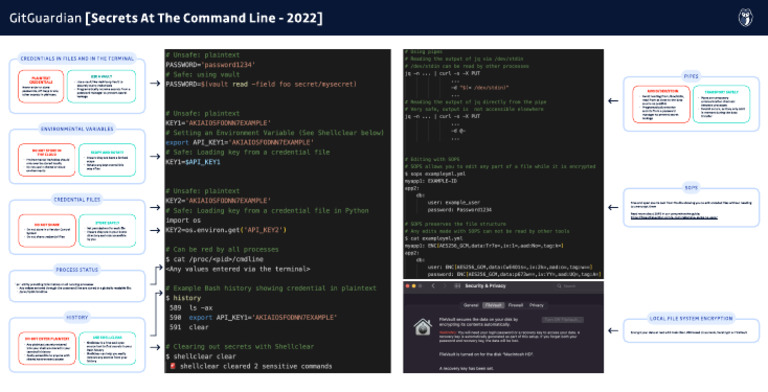The image size is (768, 392).
Task: Click code line PASSWORD='password1234'
Action: [x=210, y=65]
